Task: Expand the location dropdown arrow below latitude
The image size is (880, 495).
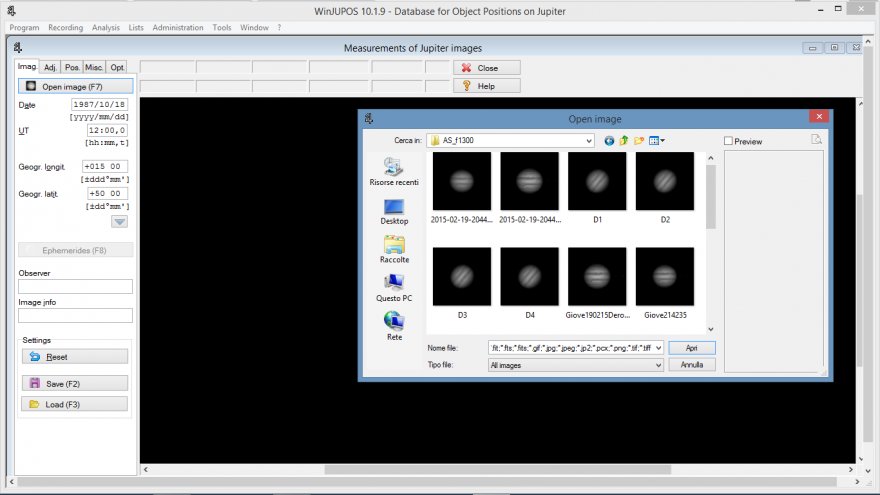Action: click(x=120, y=222)
